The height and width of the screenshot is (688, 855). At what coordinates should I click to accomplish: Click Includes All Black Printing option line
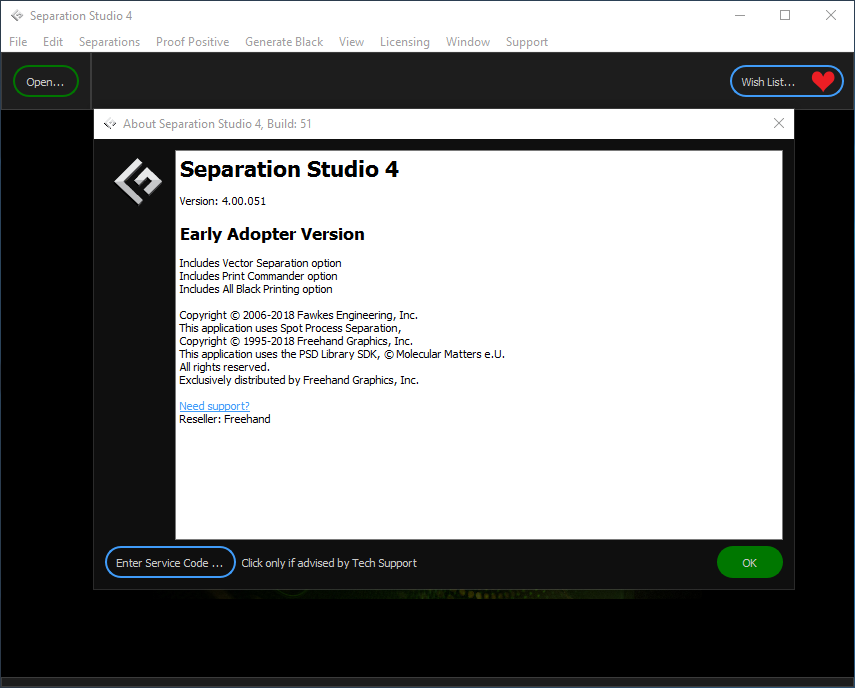point(256,289)
